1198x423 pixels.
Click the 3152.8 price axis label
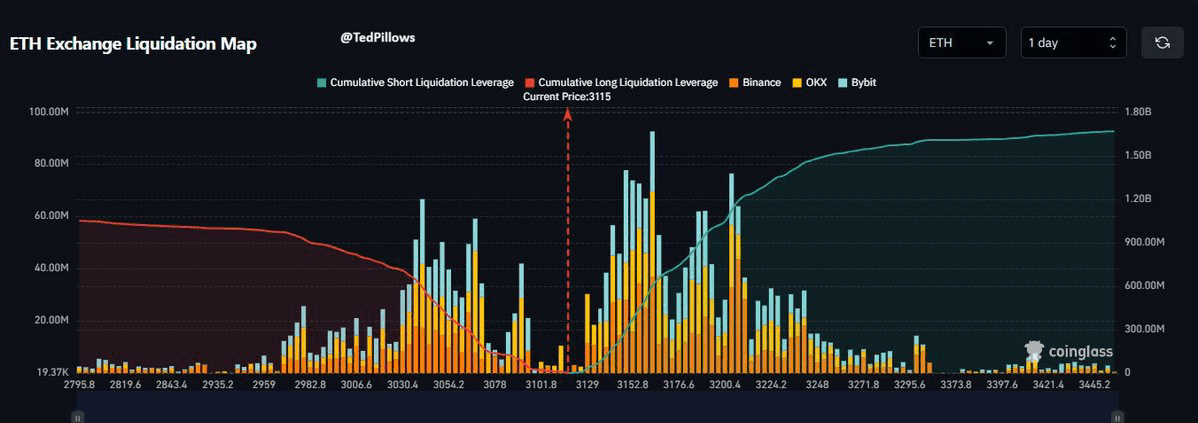(x=633, y=384)
